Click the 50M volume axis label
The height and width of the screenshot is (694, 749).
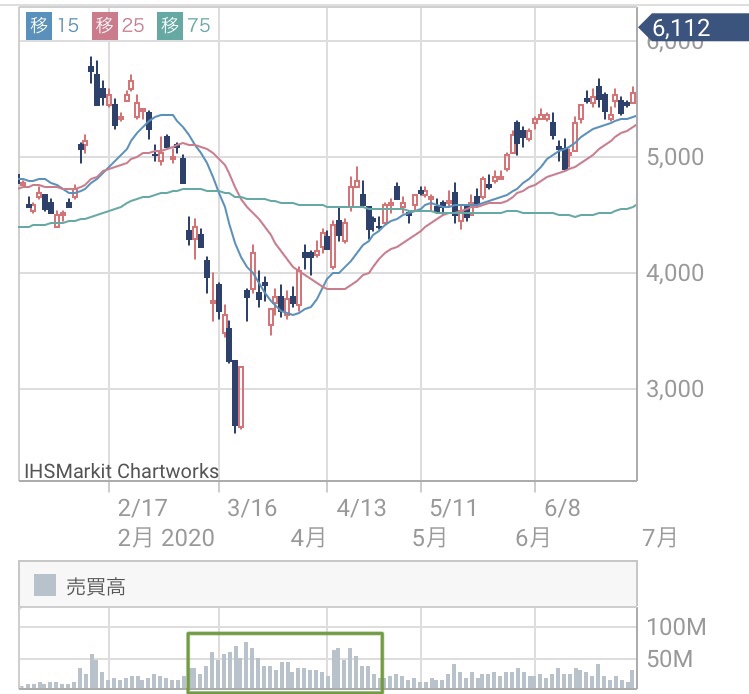pyautogui.click(x=670, y=659)
